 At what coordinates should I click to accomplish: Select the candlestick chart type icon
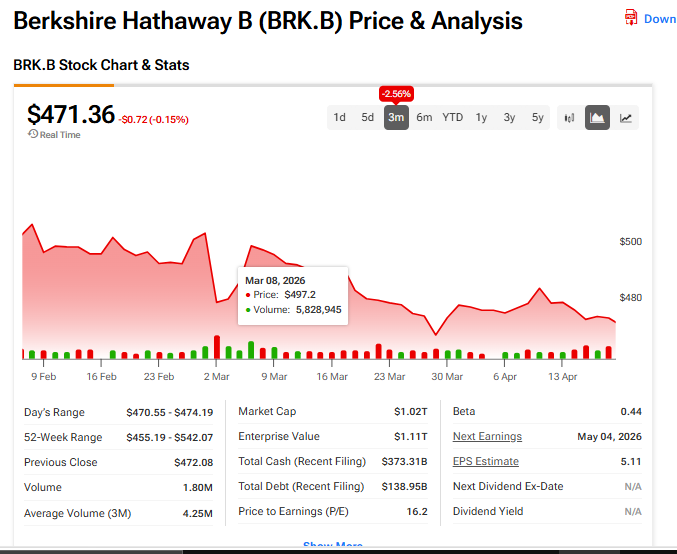569,117
